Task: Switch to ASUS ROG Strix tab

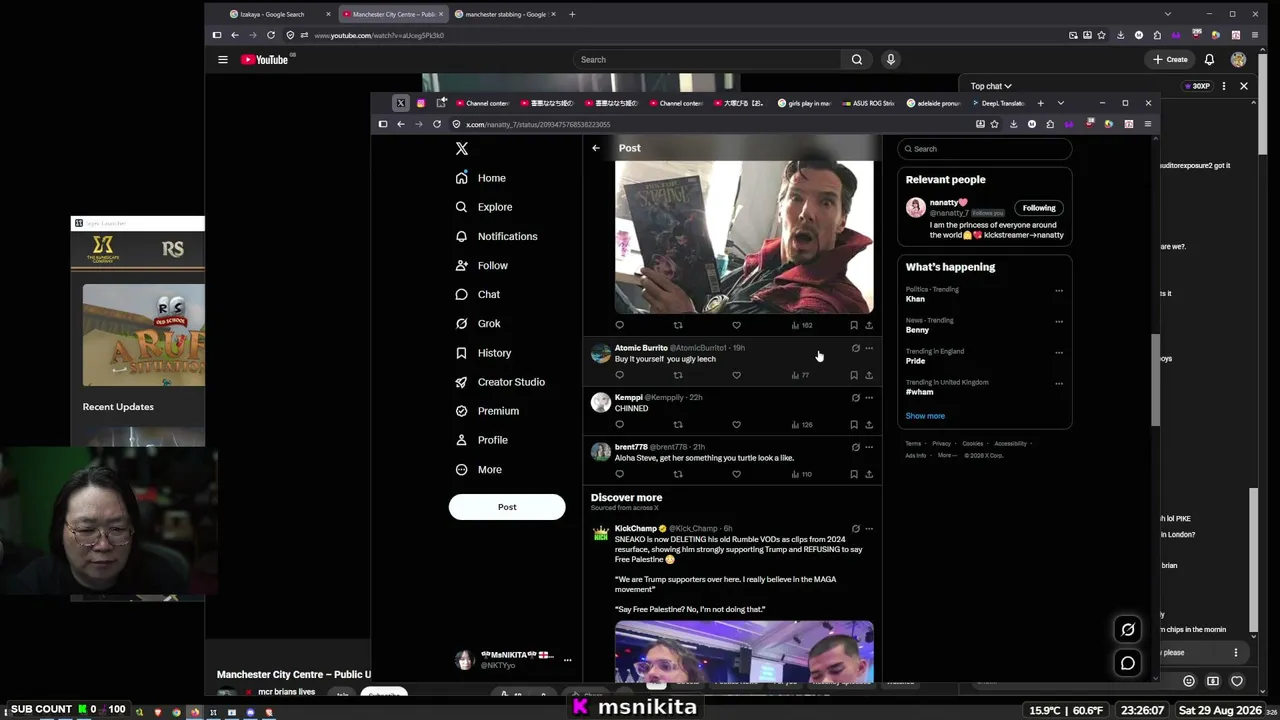Action: [868, 103]
